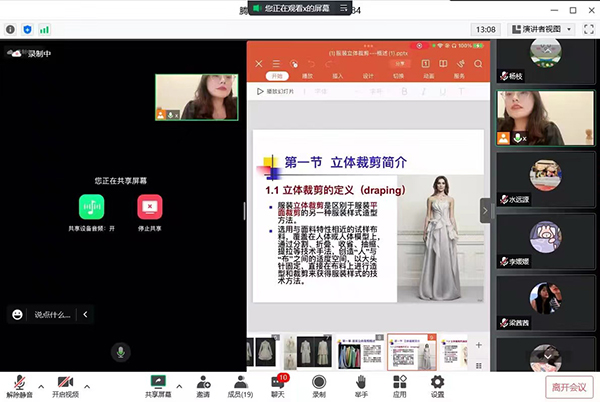Open the 邀请 invite icon
Image resolution: width=600 pixels, height=402 pixels.
pyautogui.click(x=203, y=381)
